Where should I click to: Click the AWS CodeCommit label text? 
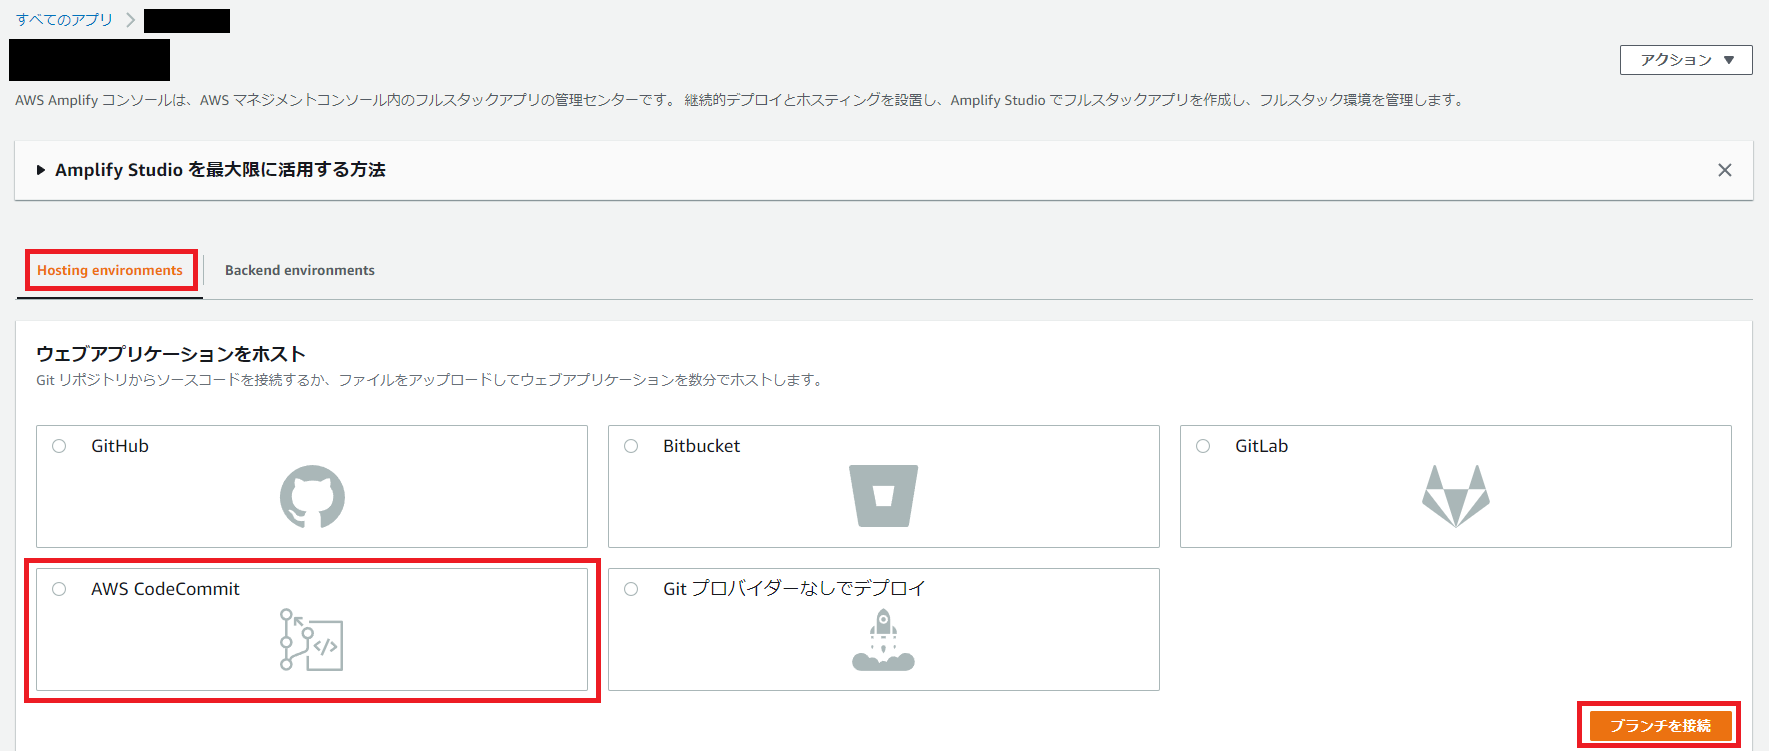165,589
